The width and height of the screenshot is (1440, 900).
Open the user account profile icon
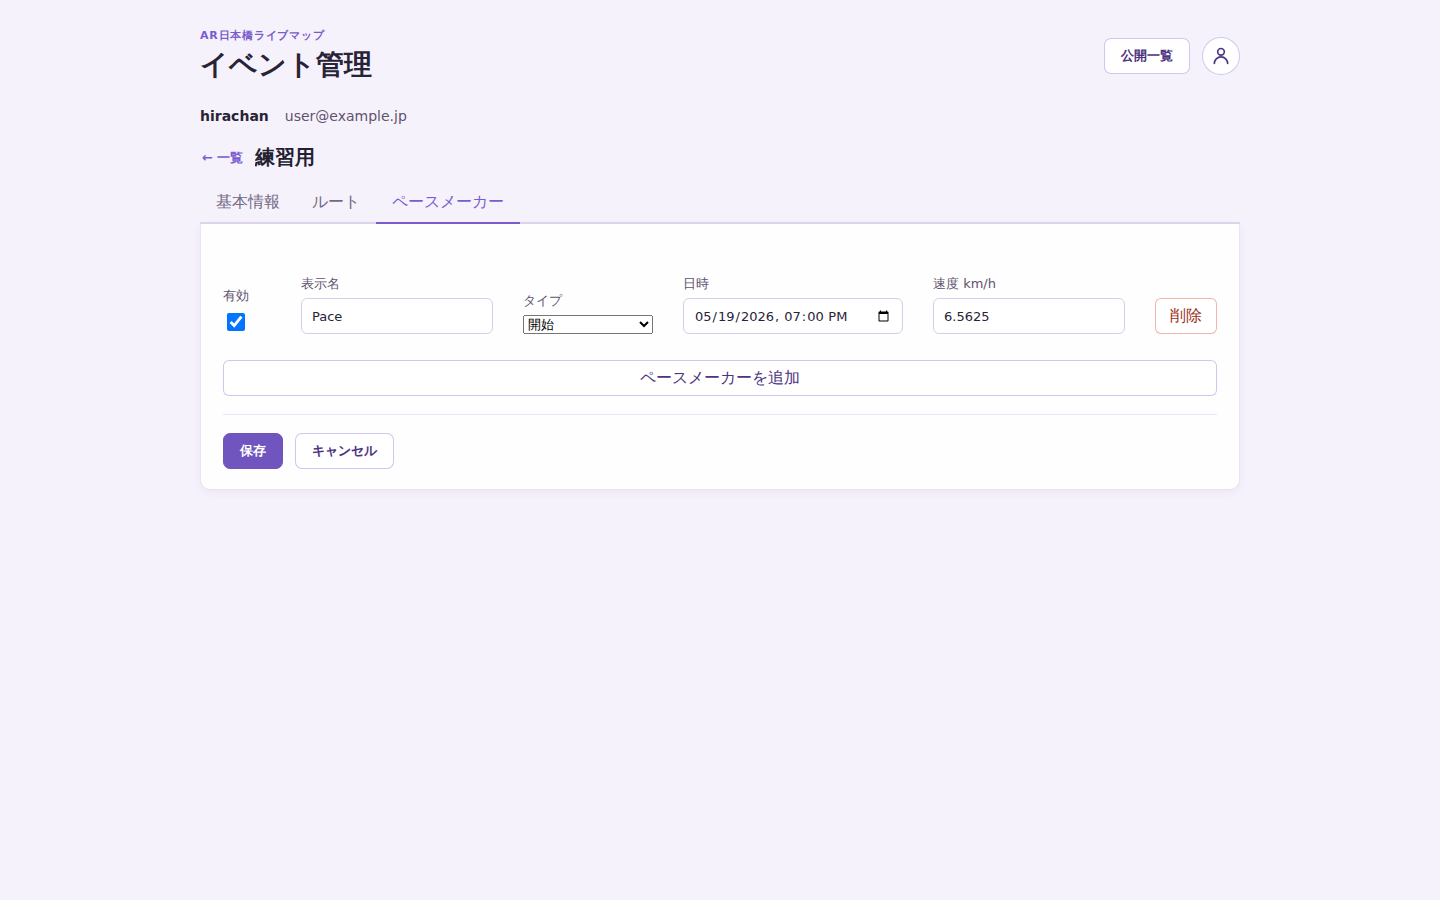pos(1220,56)
